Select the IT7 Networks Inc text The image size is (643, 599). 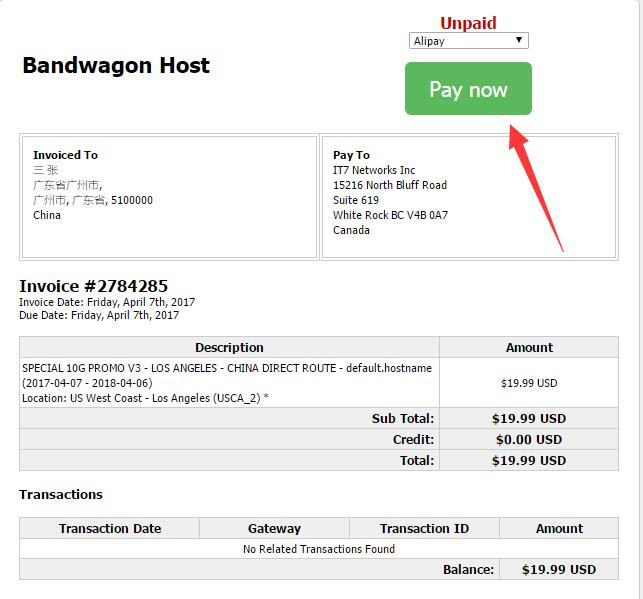(x=374, y=170)
